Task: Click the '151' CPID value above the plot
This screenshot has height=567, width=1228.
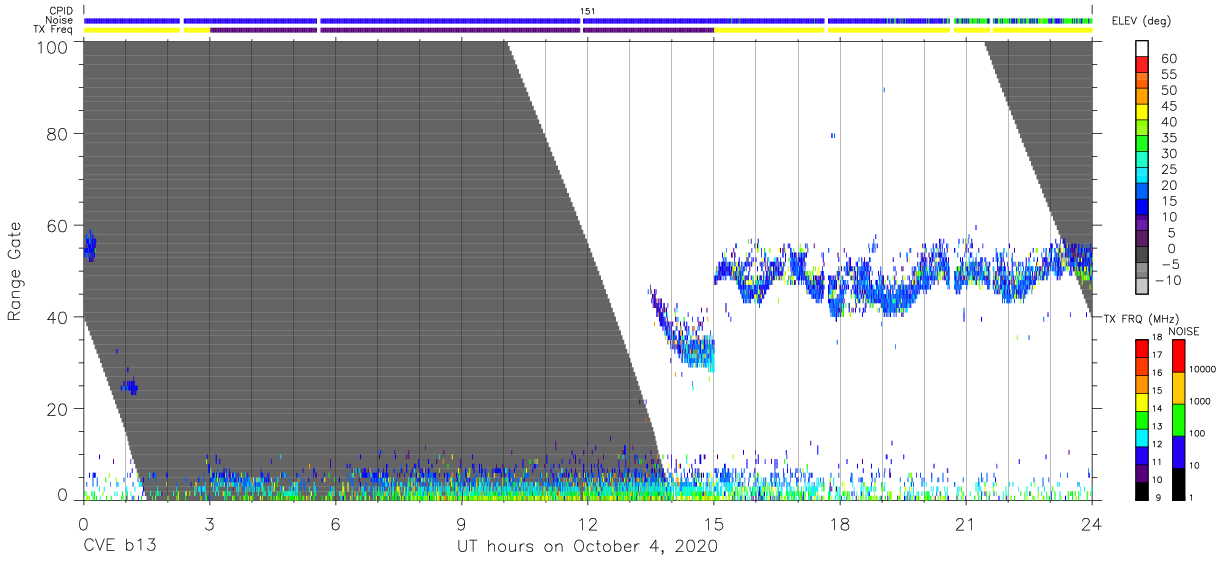Action: [x=587, y=11]
